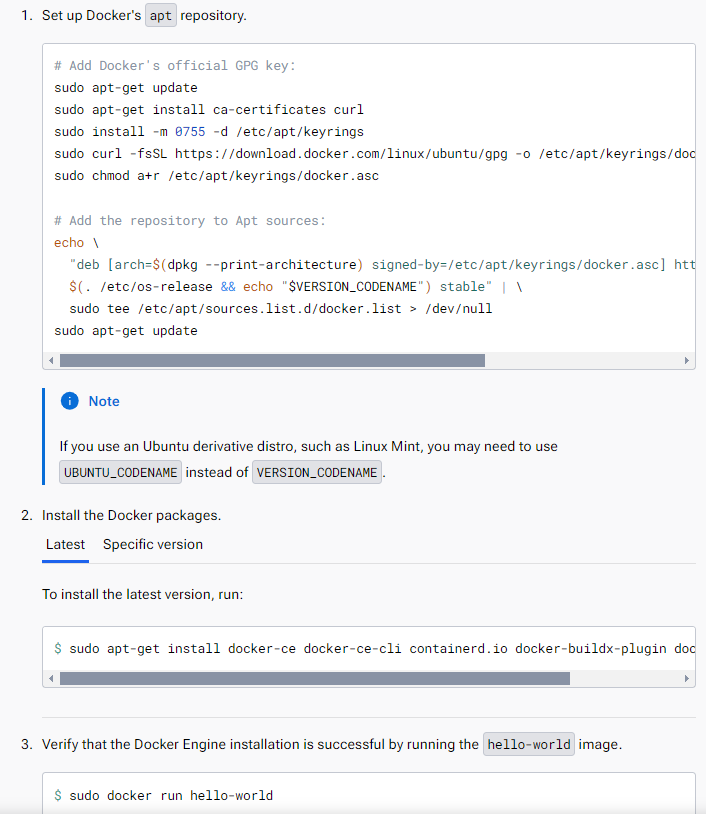Click the 'sudo install -m 0755 -d /etc/apt/keyrings' line
This screenshot has height=814, width=706.
coord(209,132)
